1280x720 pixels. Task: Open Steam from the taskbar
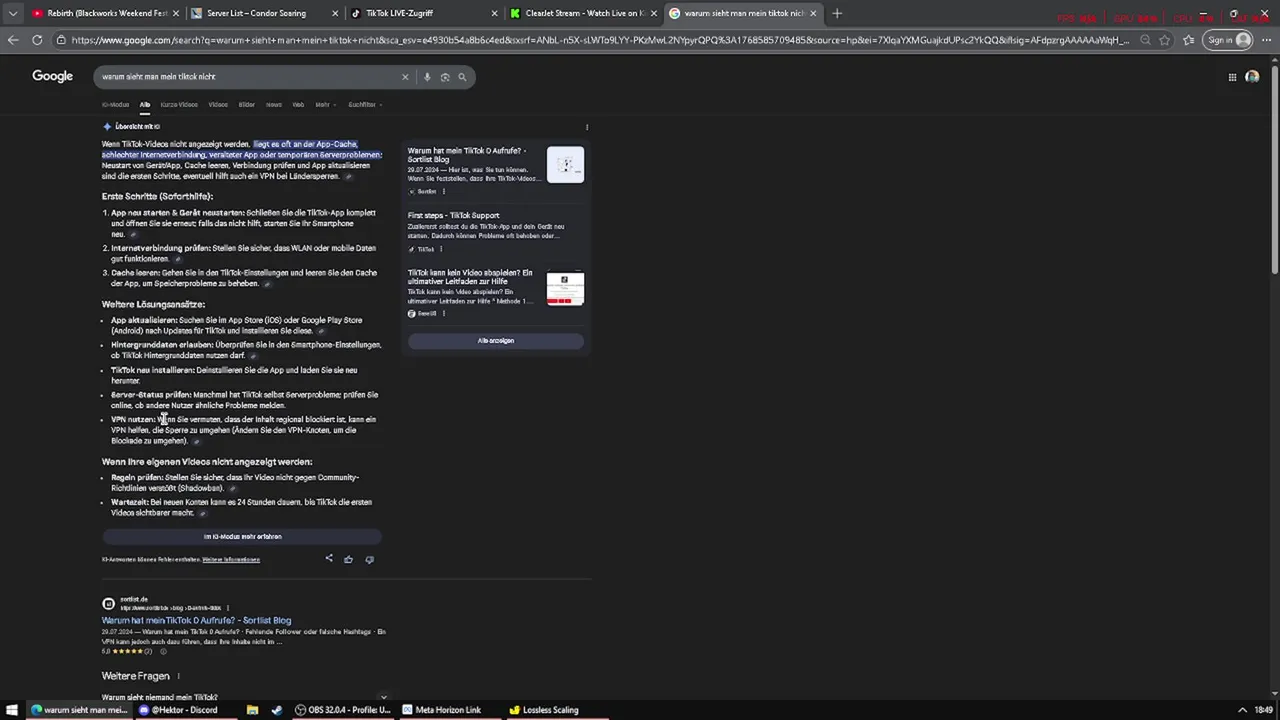[x=277, y=710]
